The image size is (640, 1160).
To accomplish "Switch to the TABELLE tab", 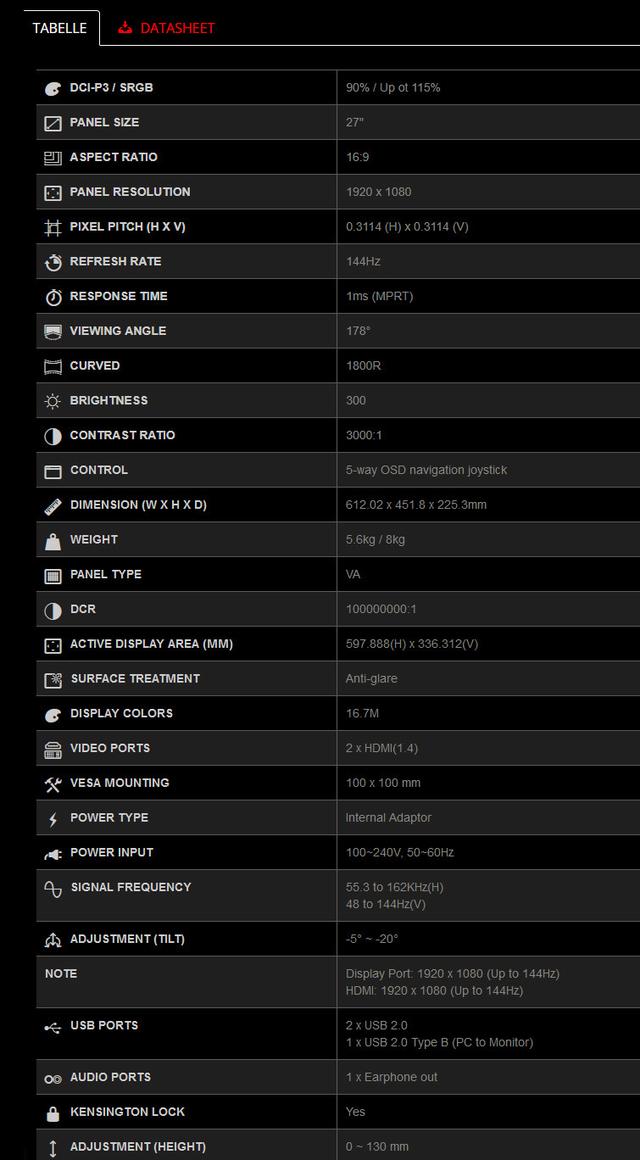I will pos(59,28).
